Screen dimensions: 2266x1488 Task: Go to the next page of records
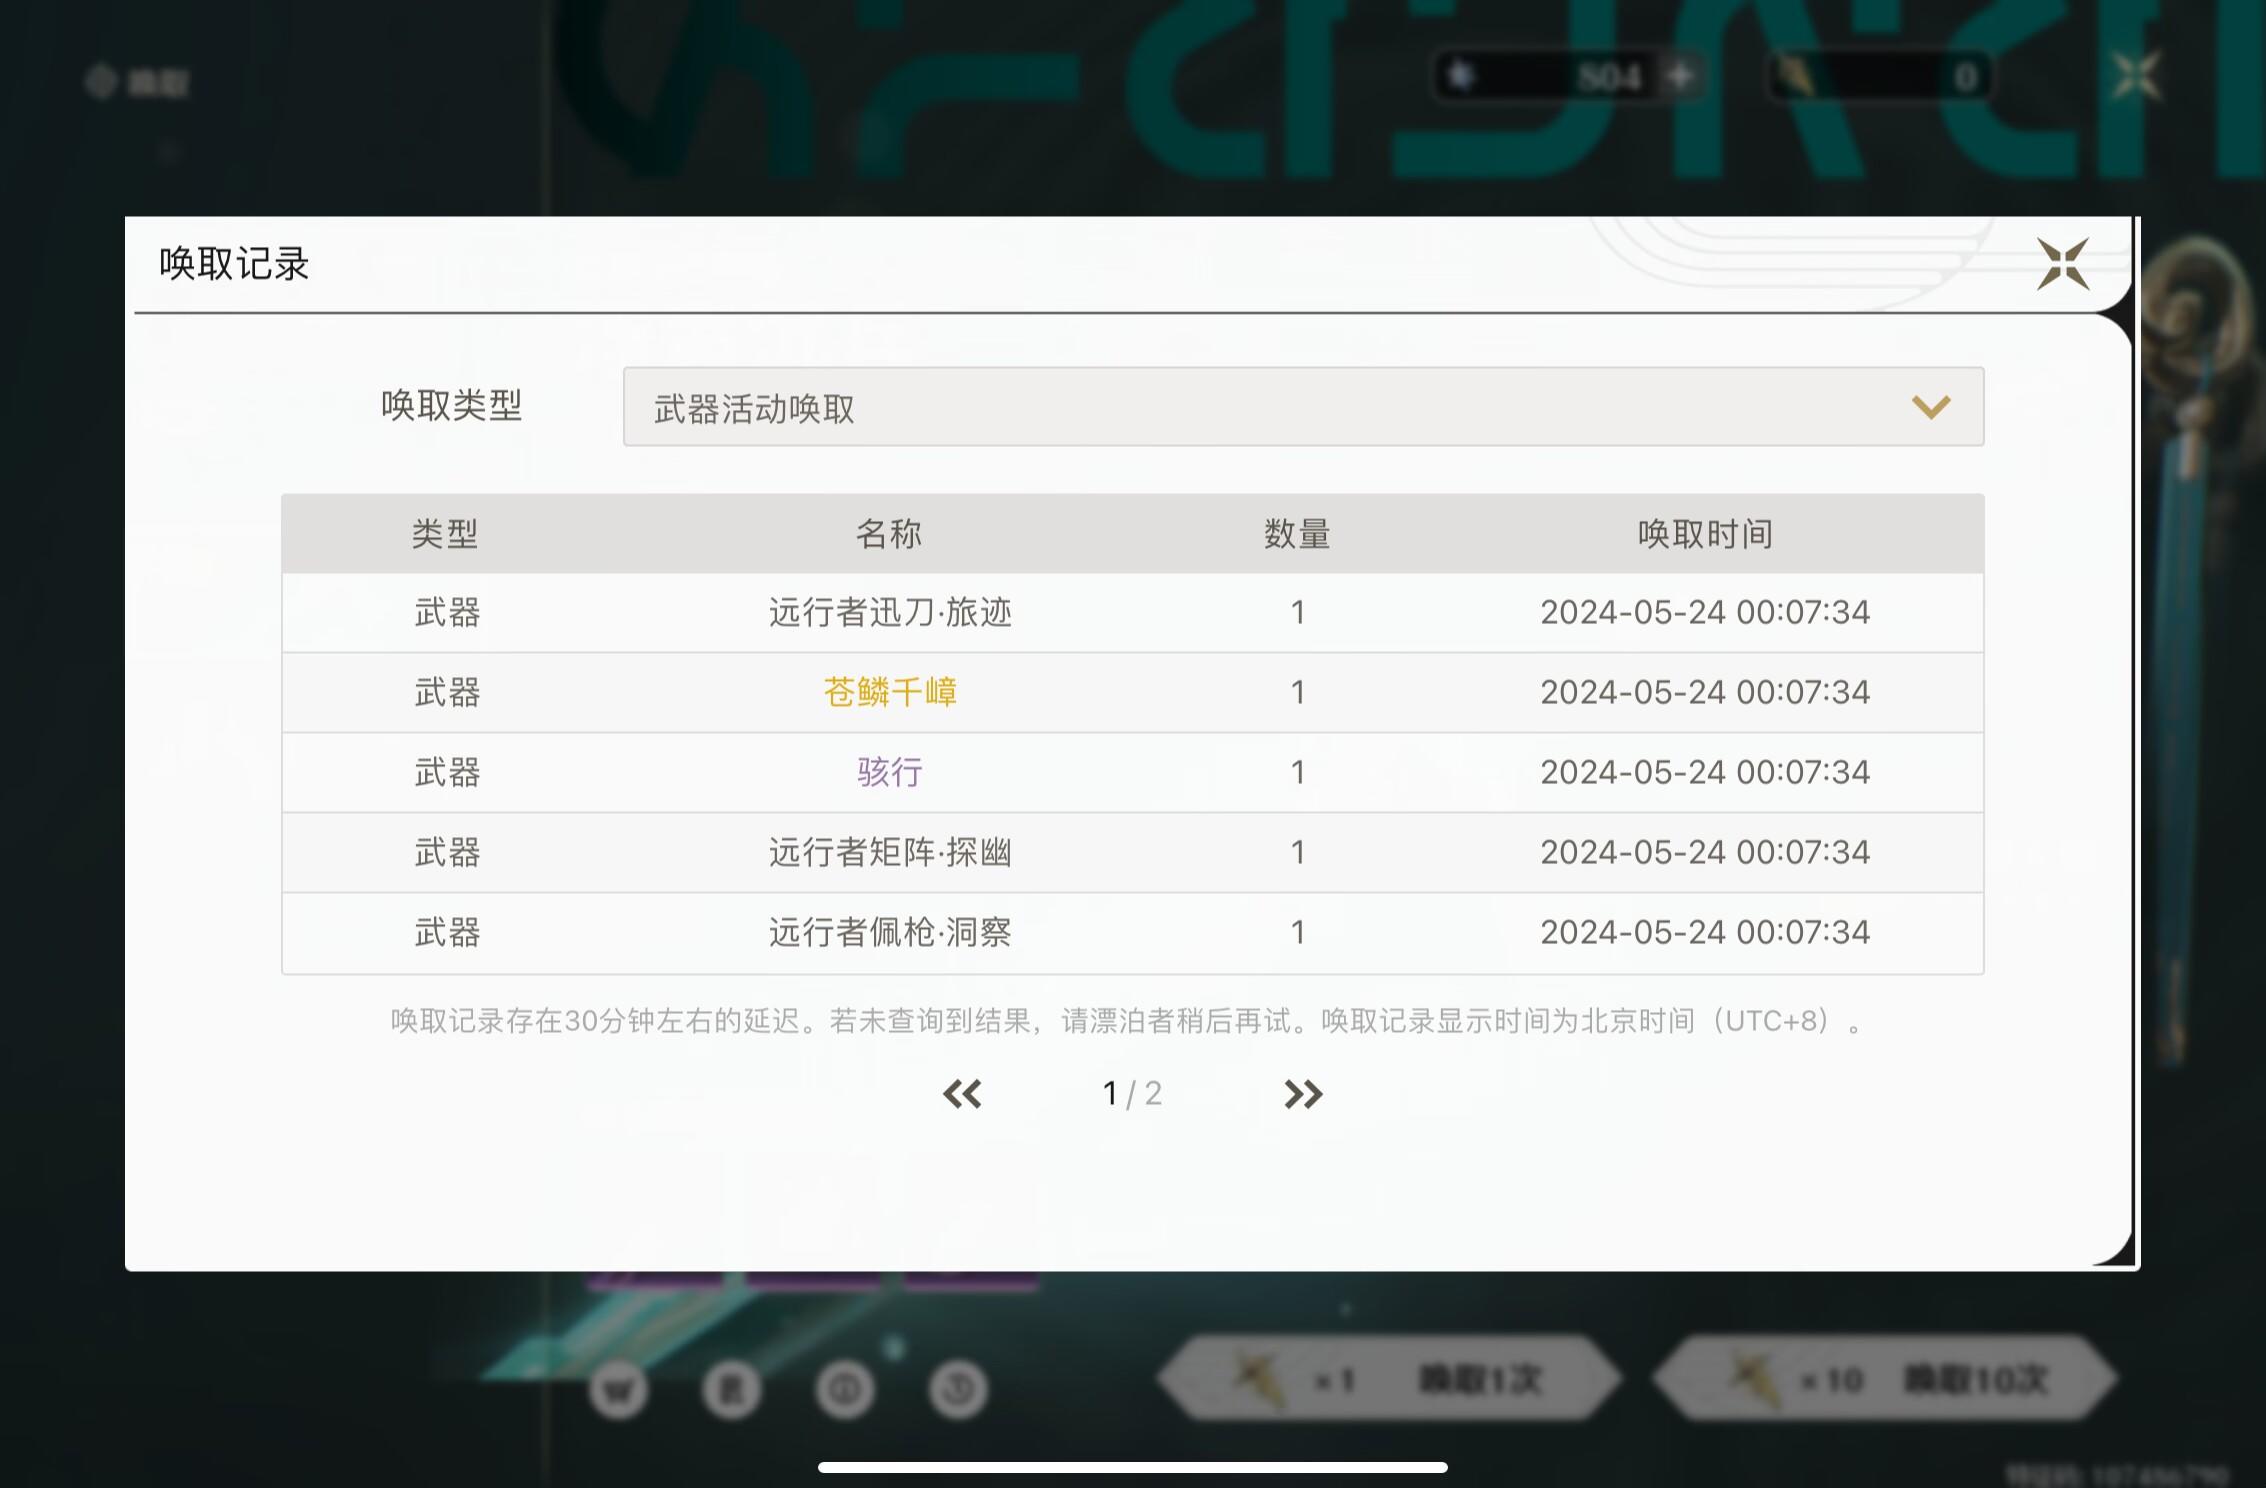[x=1303, y=1094]
